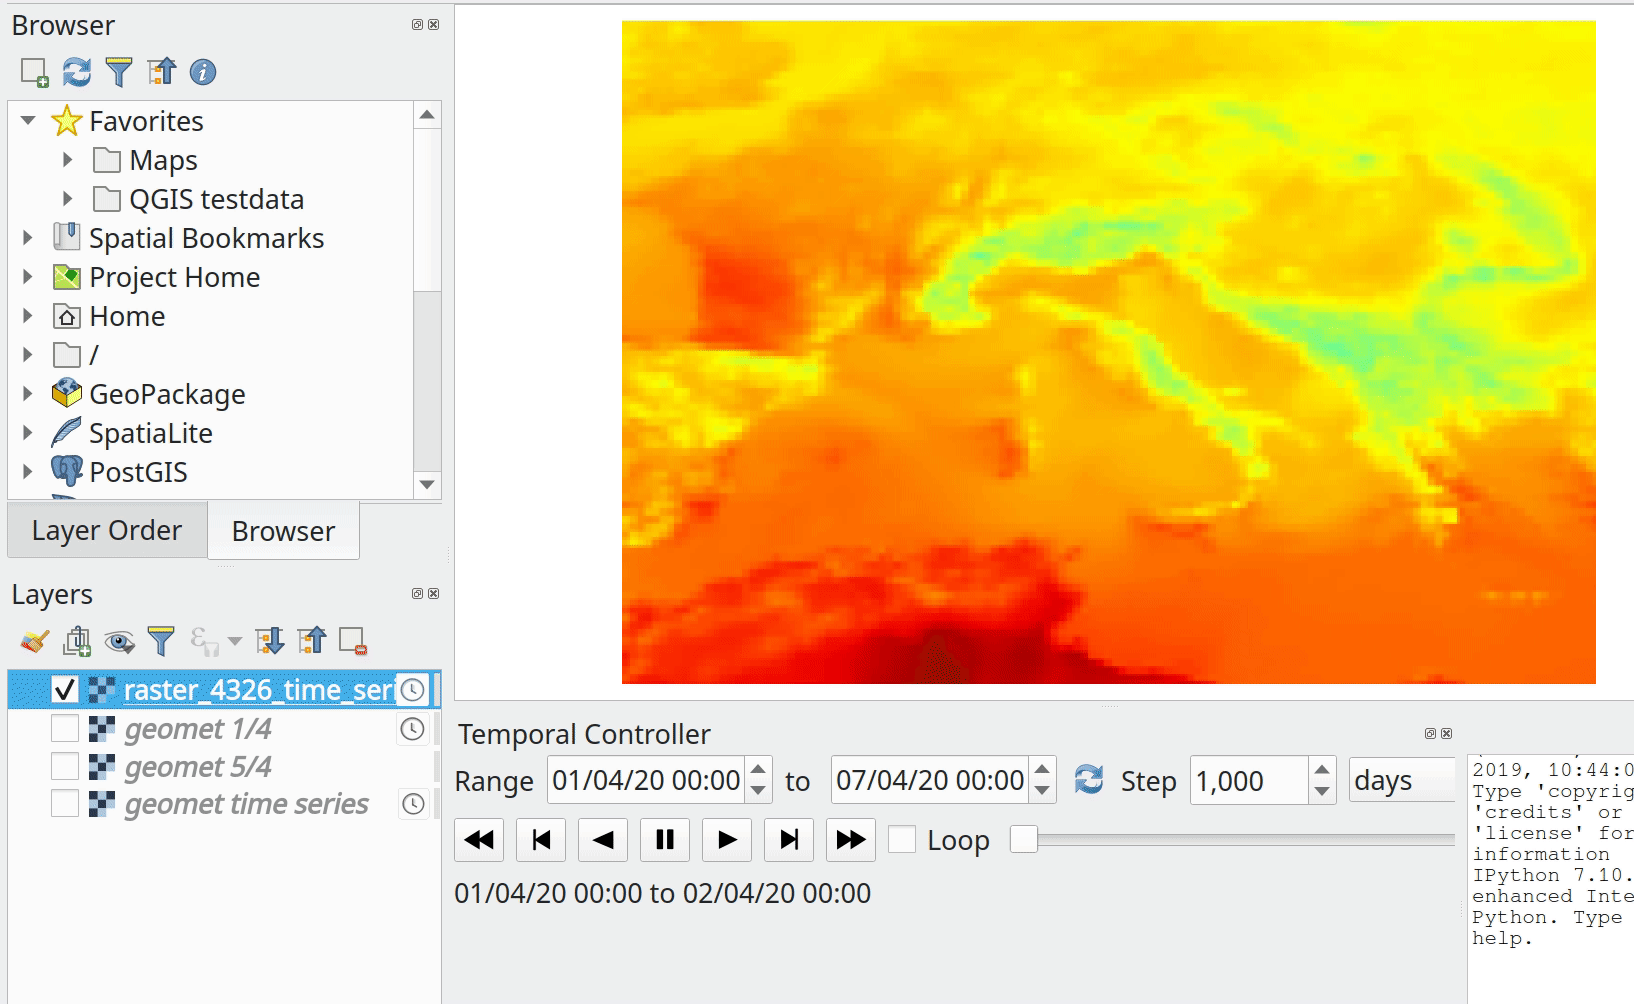Switch to the Layer Order tab

(x=107, y=531)
